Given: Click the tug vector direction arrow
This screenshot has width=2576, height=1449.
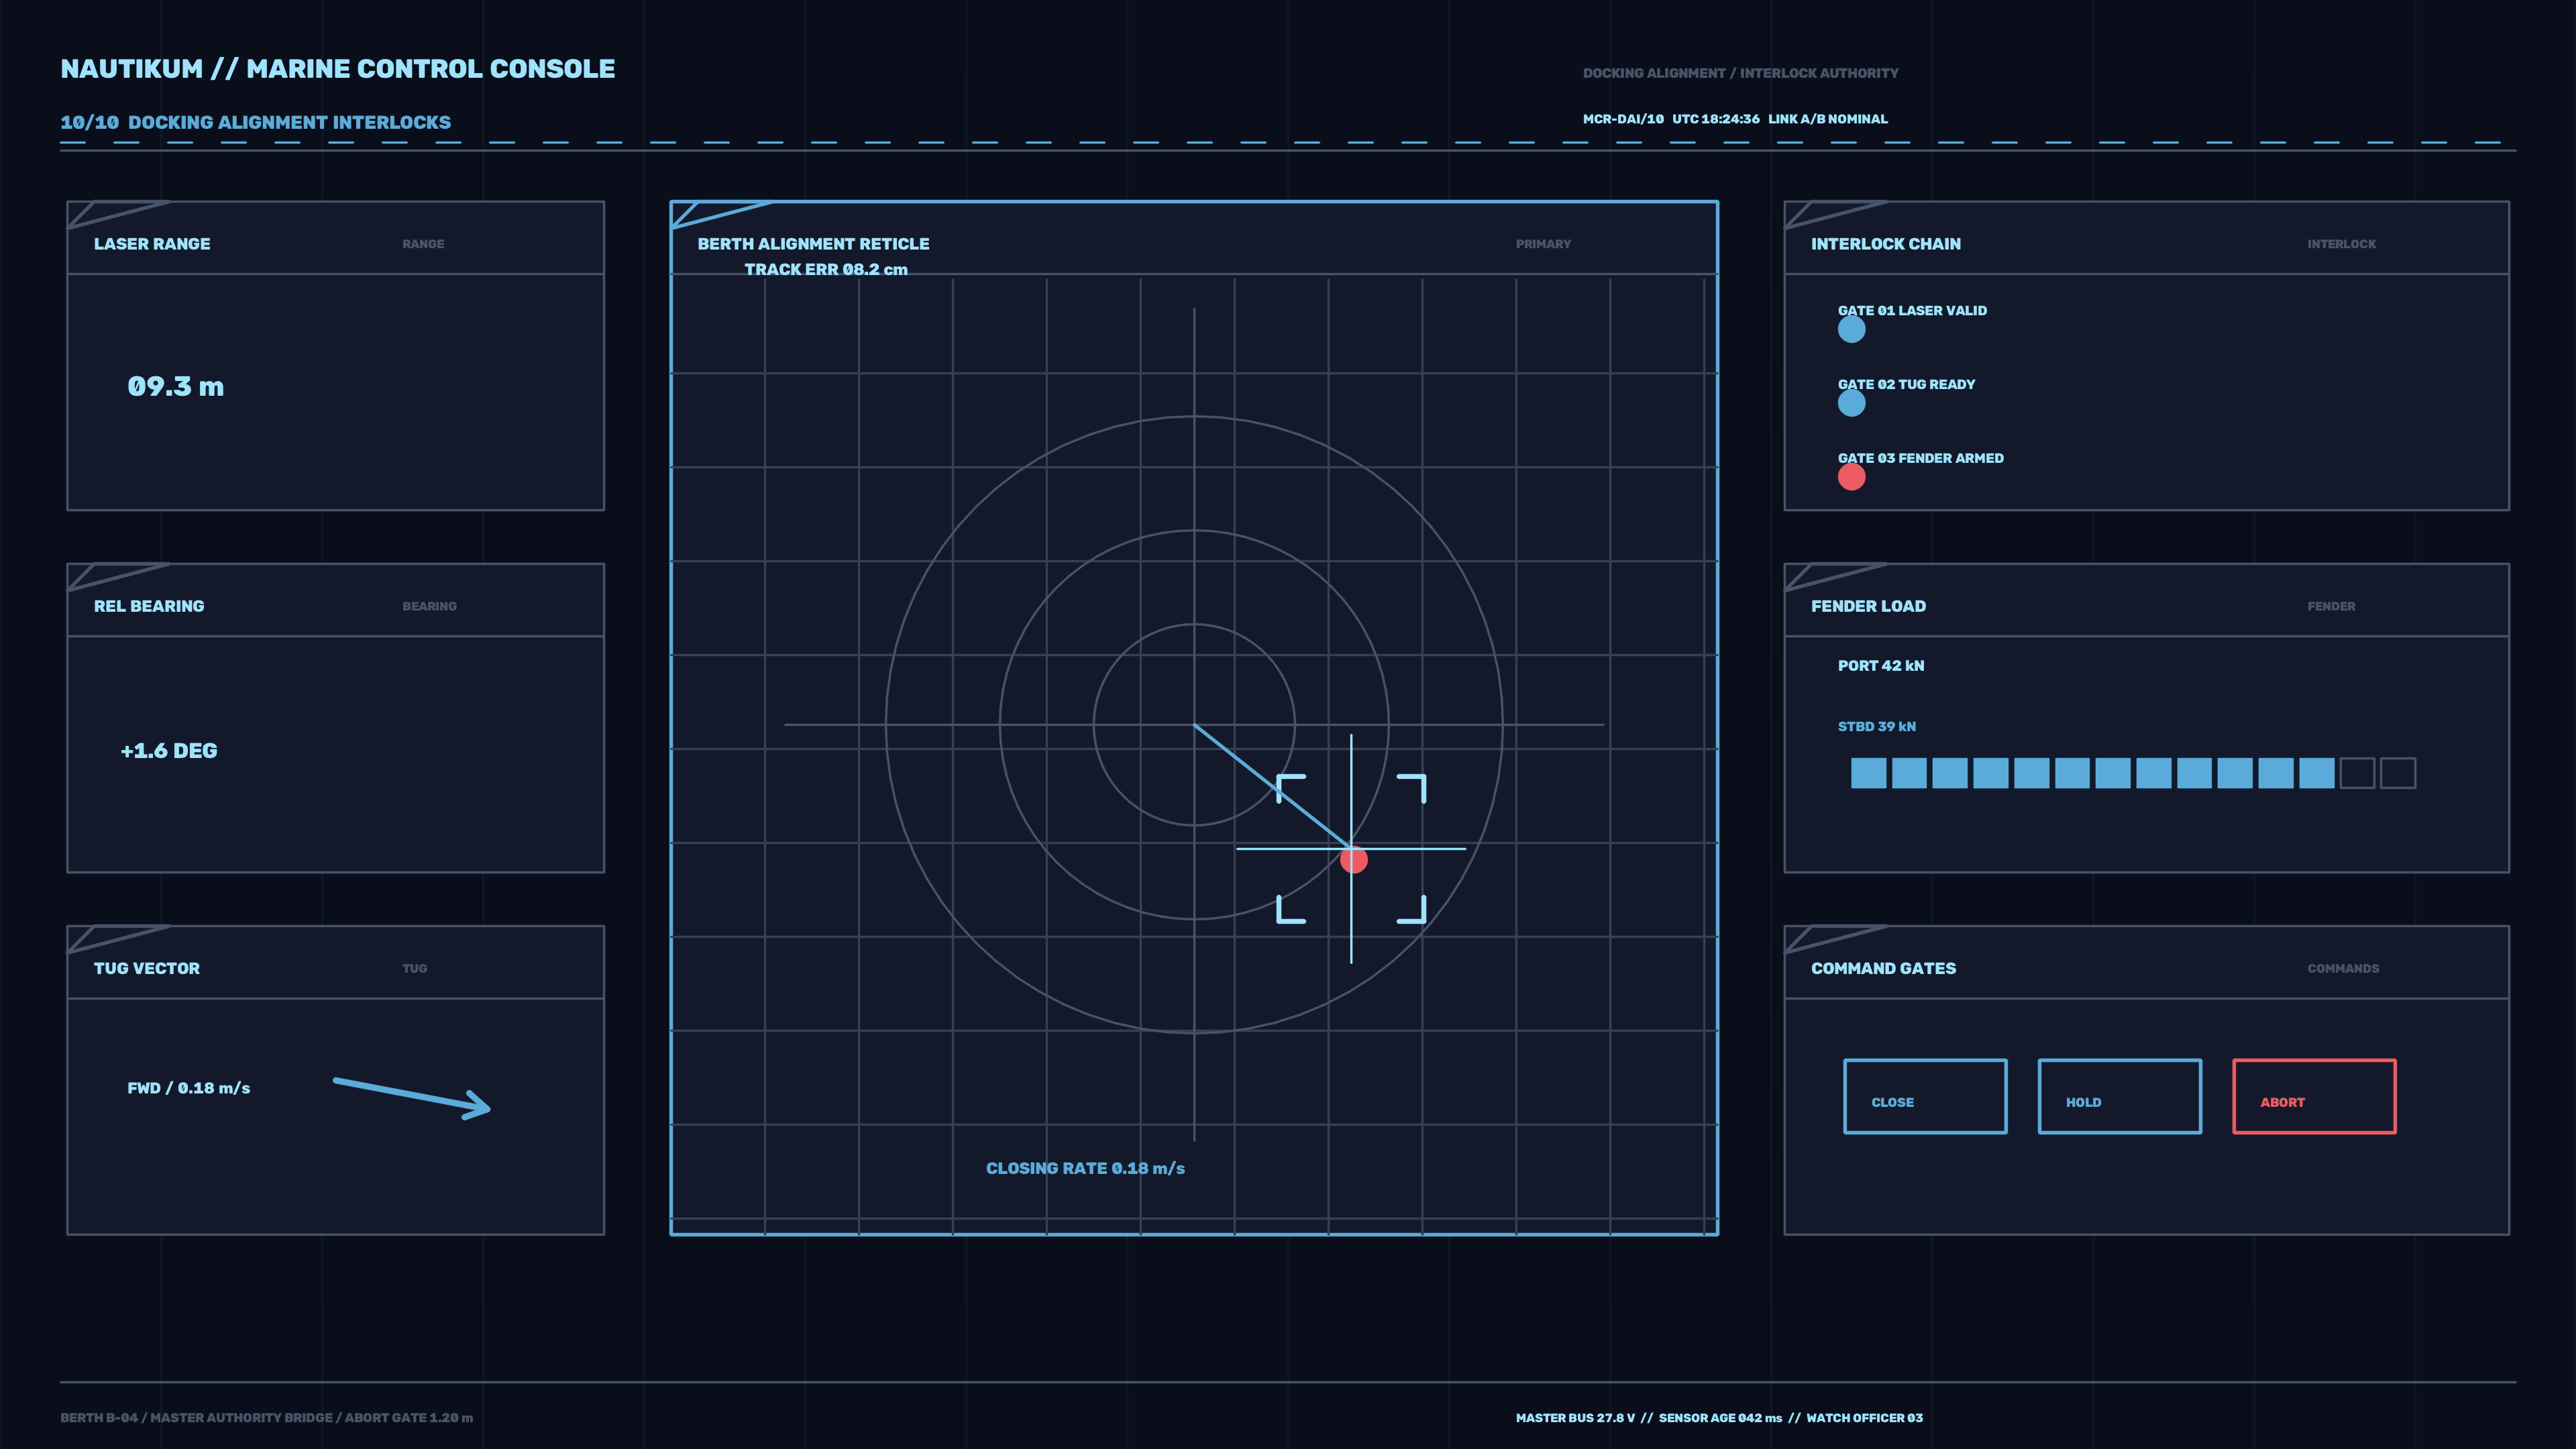Looking at the screenshot, I should tap(412, 1098).
